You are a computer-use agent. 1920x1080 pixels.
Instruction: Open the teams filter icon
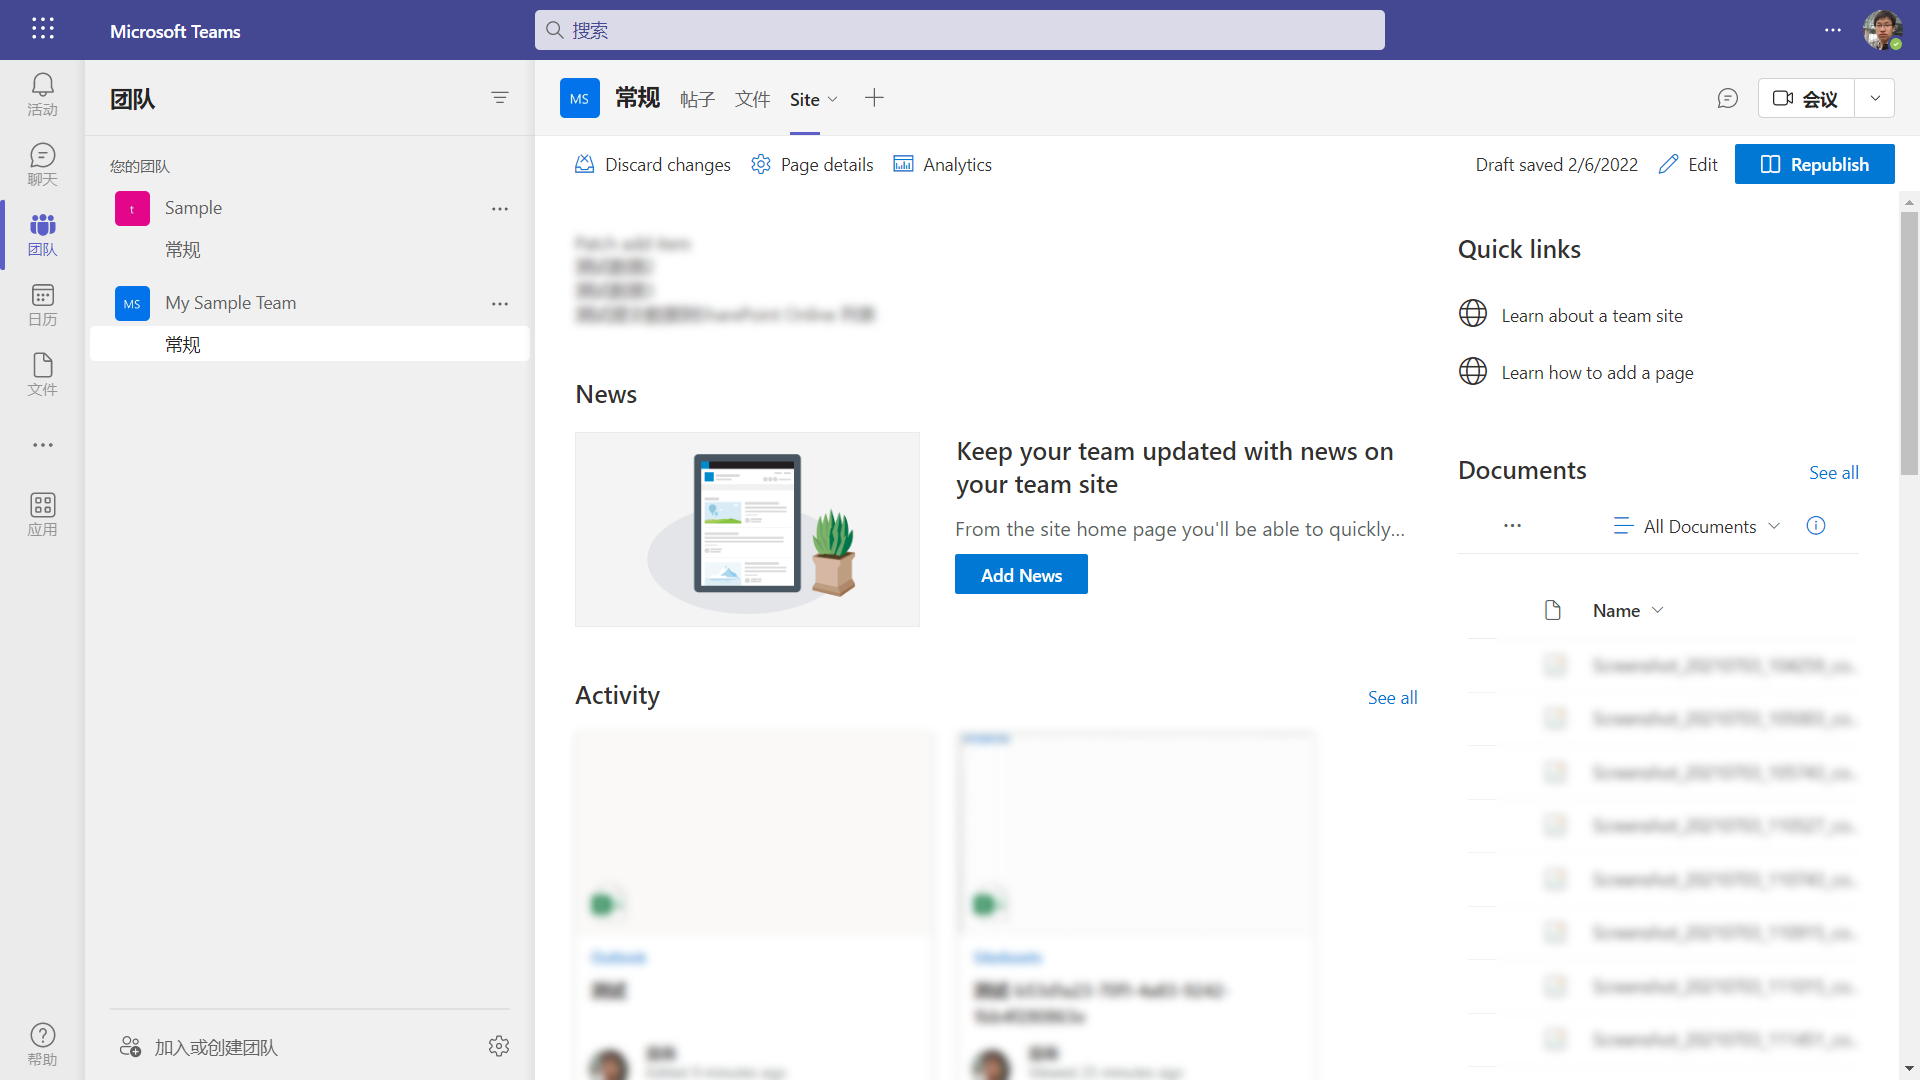[x=500, y=98]
